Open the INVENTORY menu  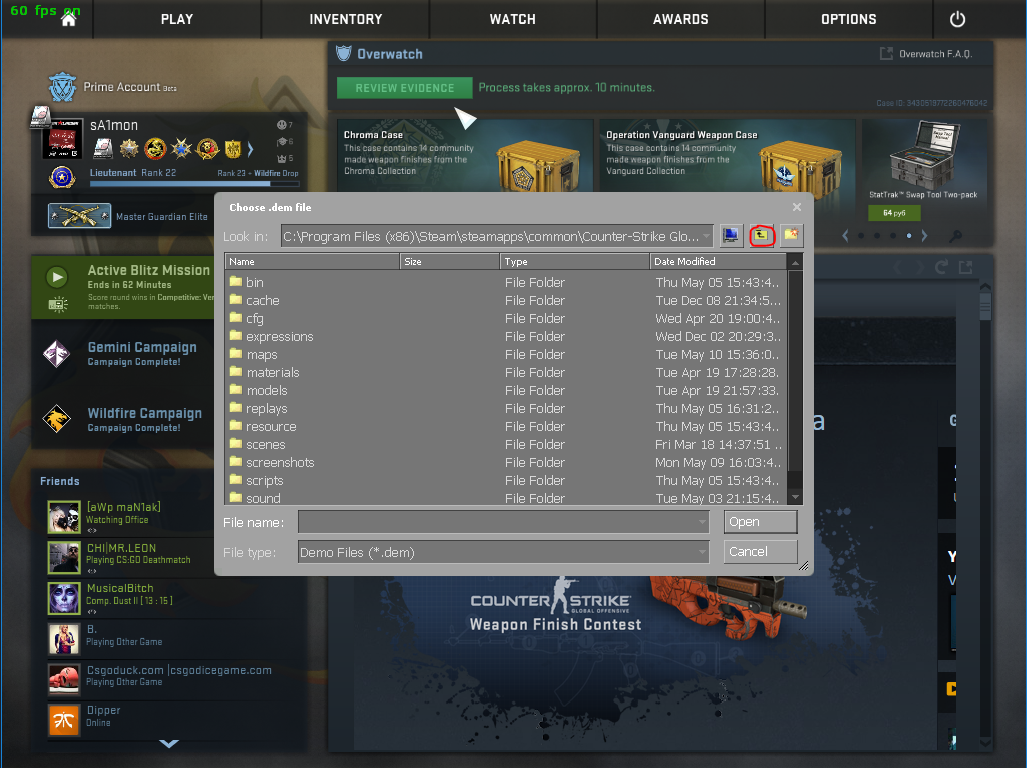coord(345,19)
